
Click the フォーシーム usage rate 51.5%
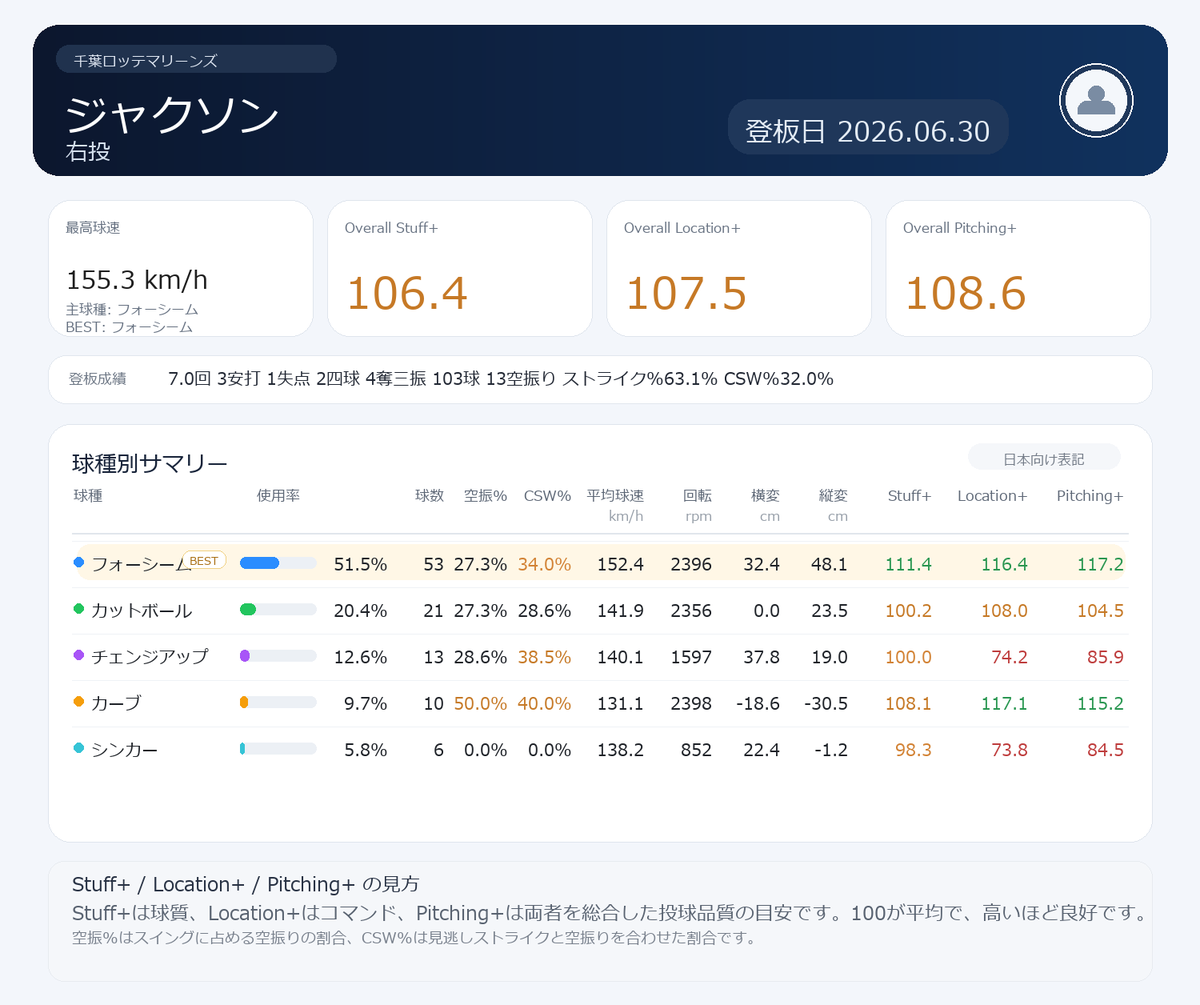point(360,564)
